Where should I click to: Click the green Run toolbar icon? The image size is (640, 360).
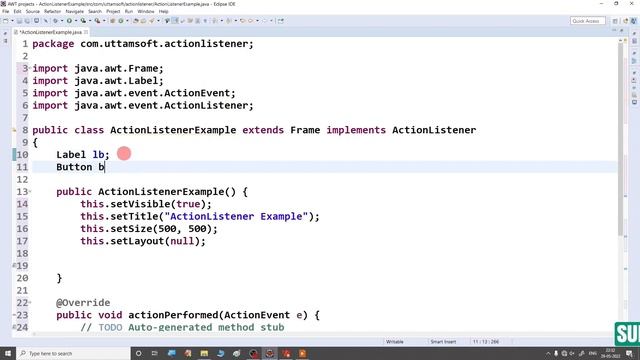[69, 21]
